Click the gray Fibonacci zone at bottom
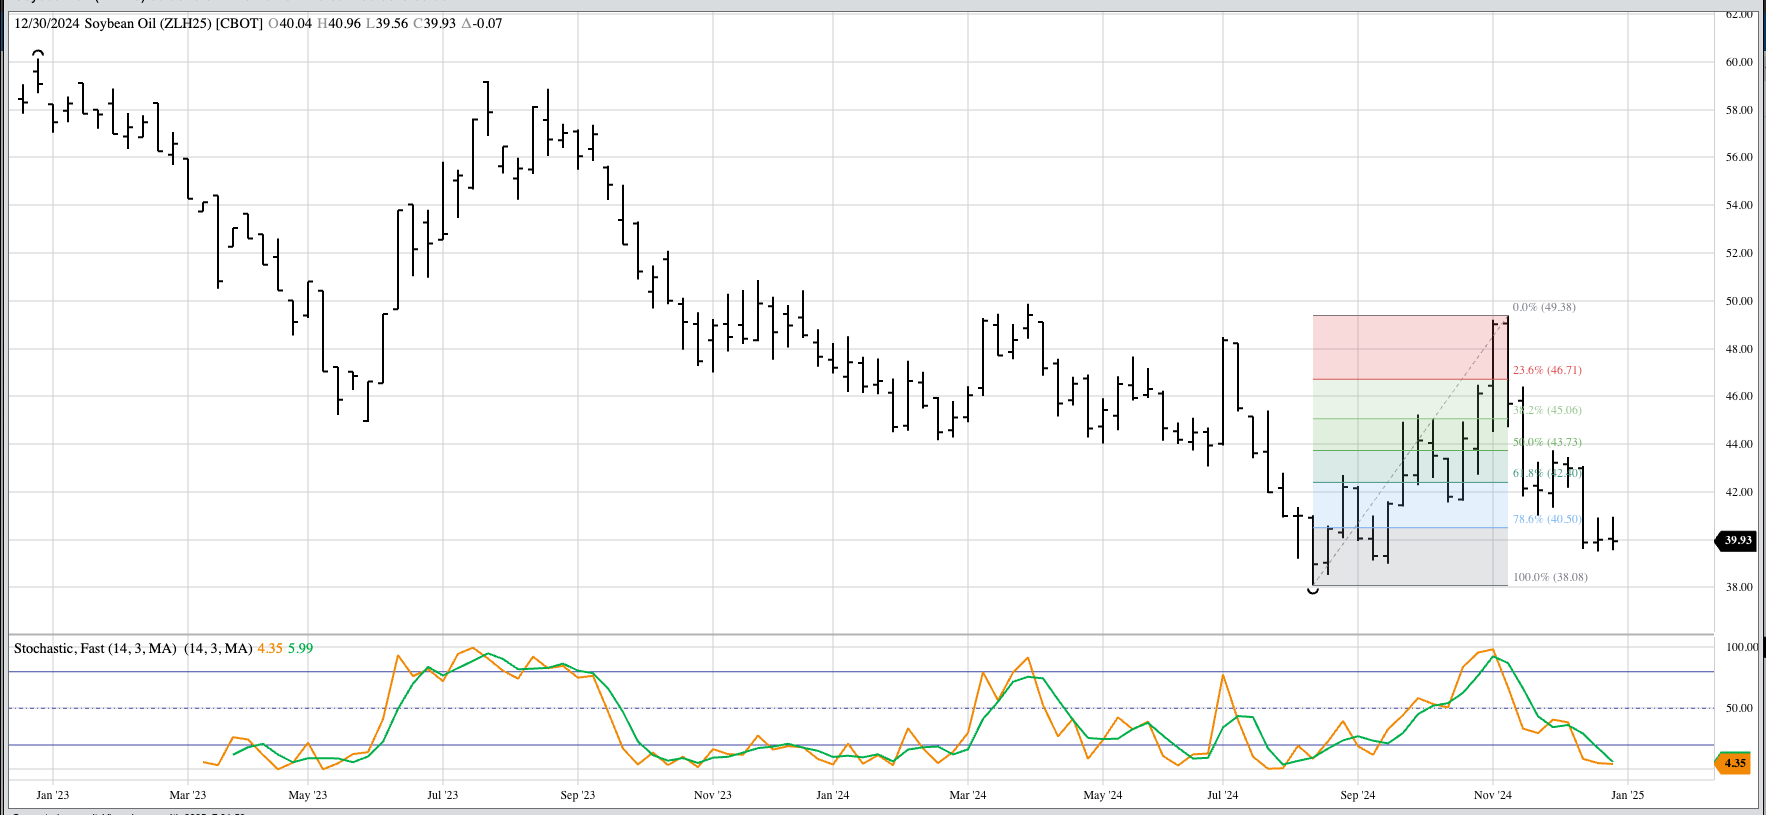The height and width of the screenshot is (815, 1766). [x=1410, y=557]
